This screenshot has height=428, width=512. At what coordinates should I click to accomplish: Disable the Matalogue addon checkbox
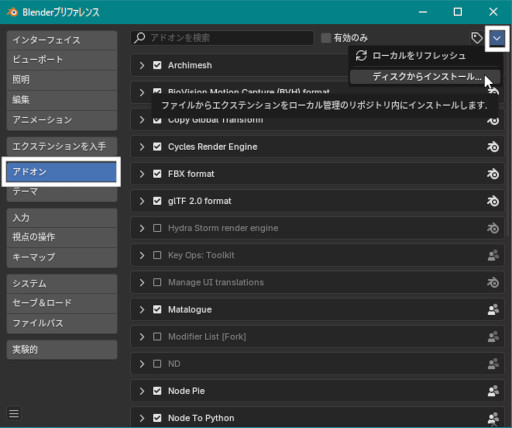click(x=157, y=310)
